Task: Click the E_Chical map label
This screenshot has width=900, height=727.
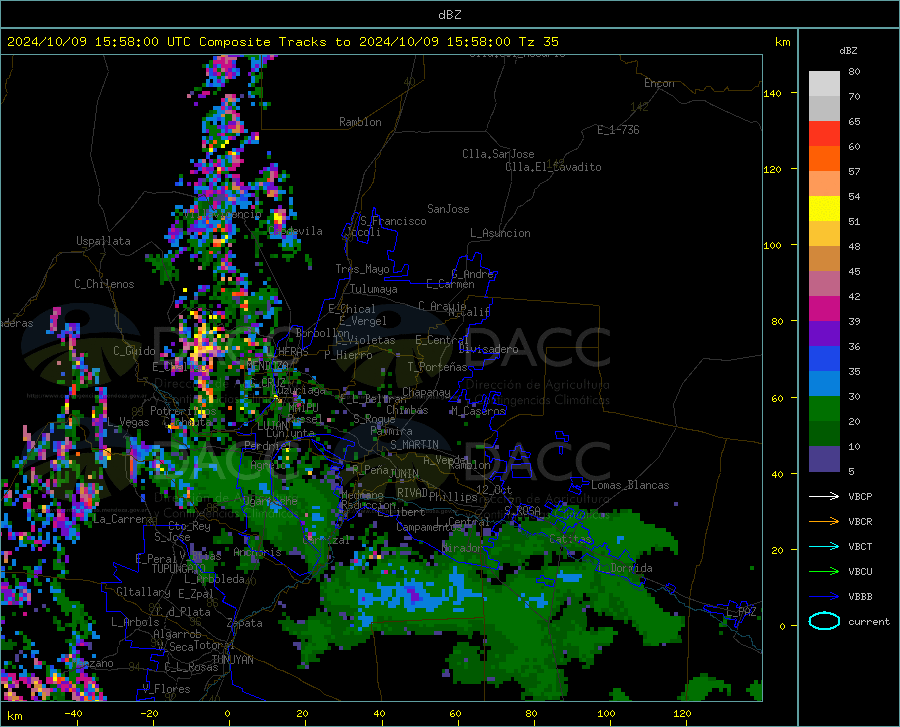Action: 351,309
